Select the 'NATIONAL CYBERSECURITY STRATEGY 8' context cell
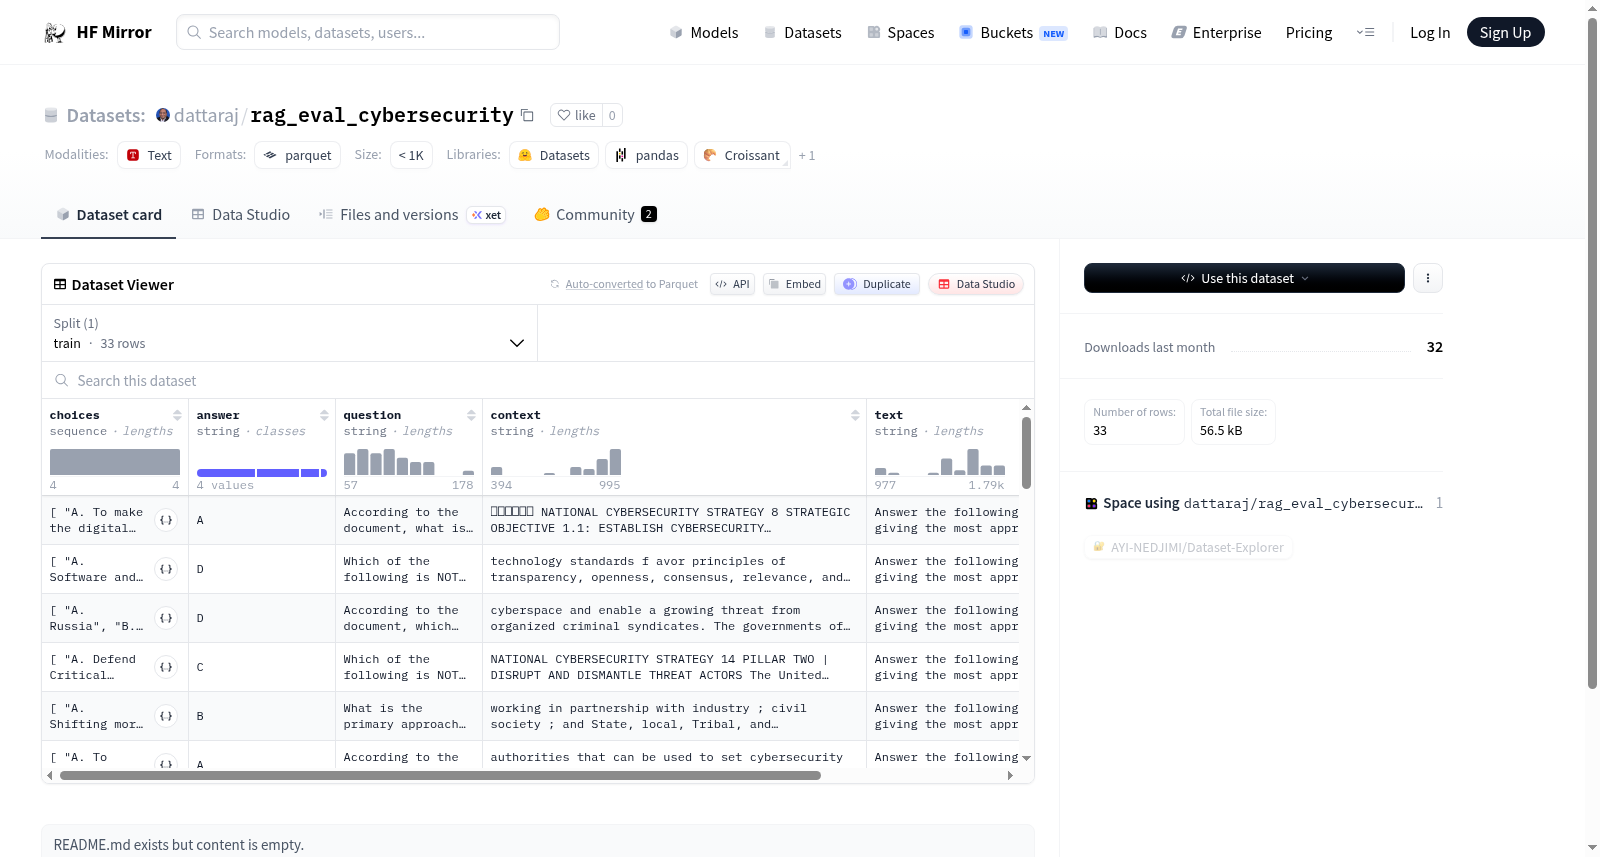 674,520
